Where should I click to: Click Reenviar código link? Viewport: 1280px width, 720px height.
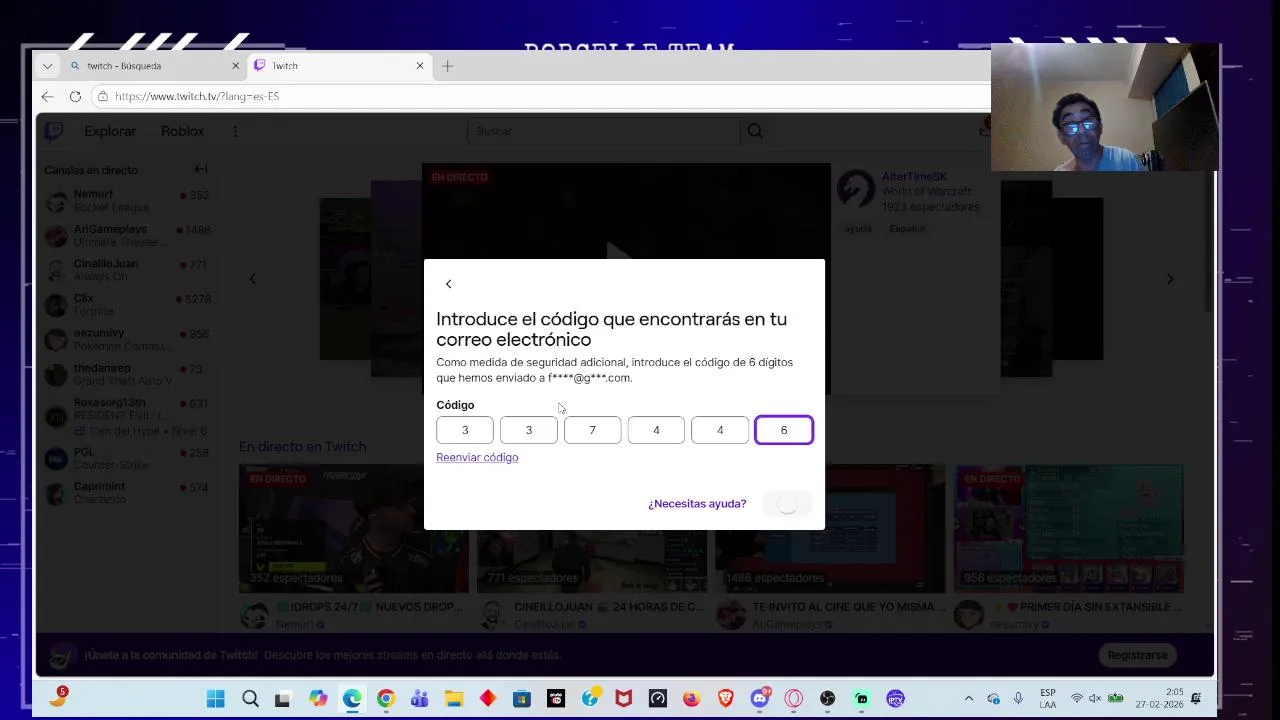pyautogui.click(x=477, y=457)
